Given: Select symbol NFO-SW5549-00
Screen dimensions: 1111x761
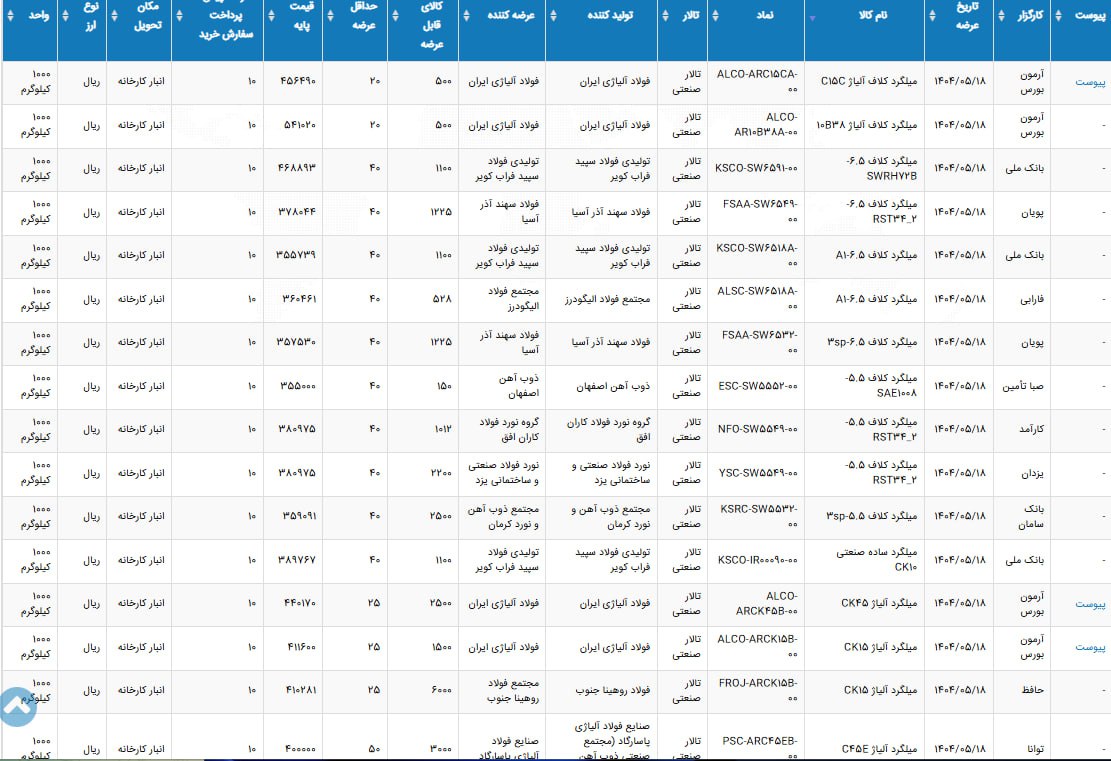Looking at the screenshot, I should click(757, 429).
